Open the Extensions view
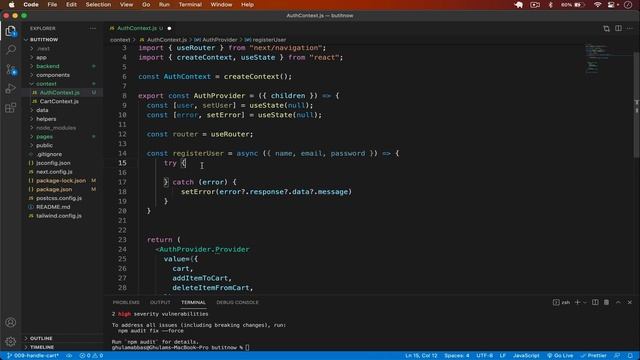Screen dimensions: 640x360 (x=11, y=108)
